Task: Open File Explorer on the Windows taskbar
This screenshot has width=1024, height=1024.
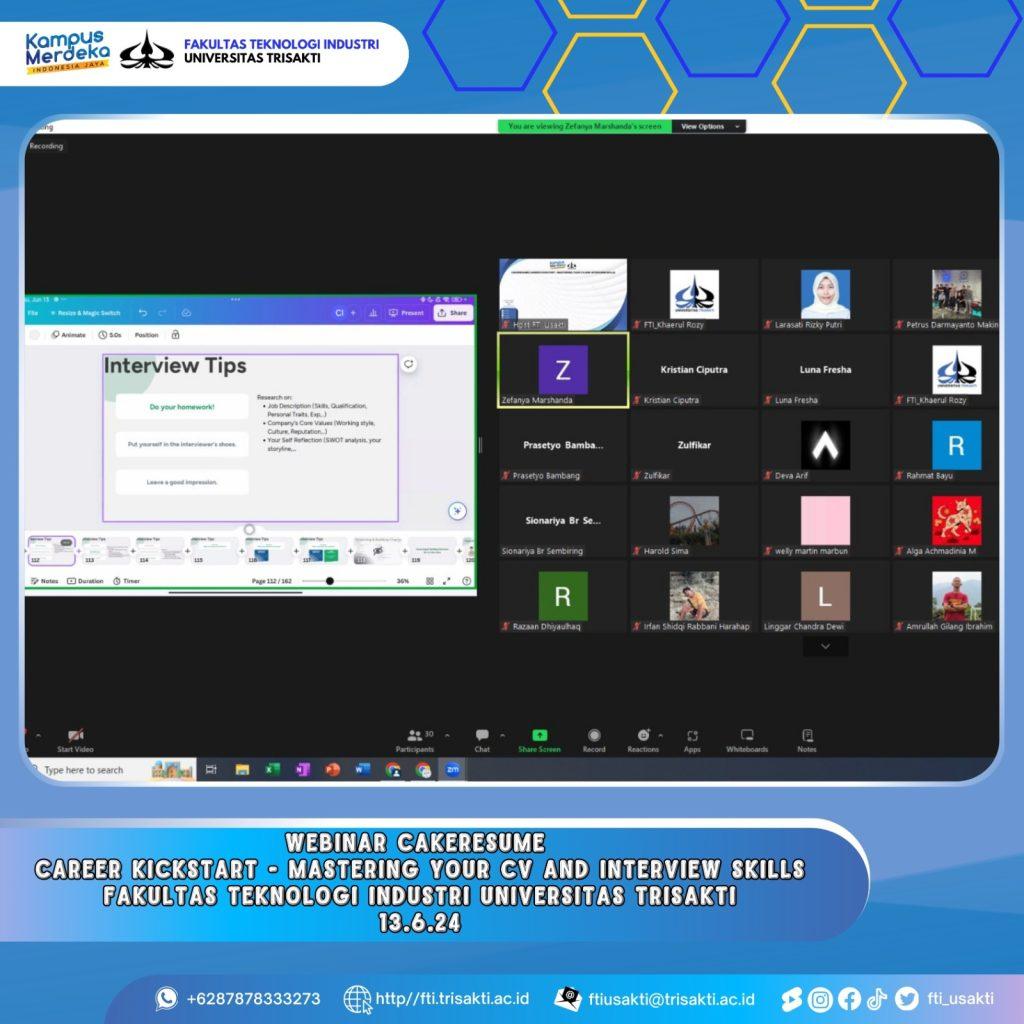Action: click(242, 769)
